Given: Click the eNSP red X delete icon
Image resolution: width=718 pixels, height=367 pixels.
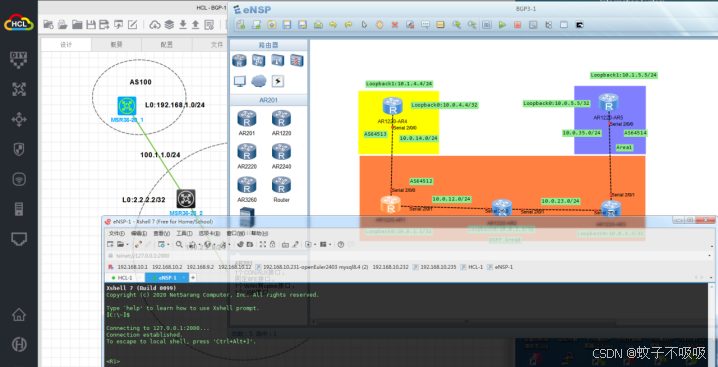Looking at the screenshot, I should (395, 25).
